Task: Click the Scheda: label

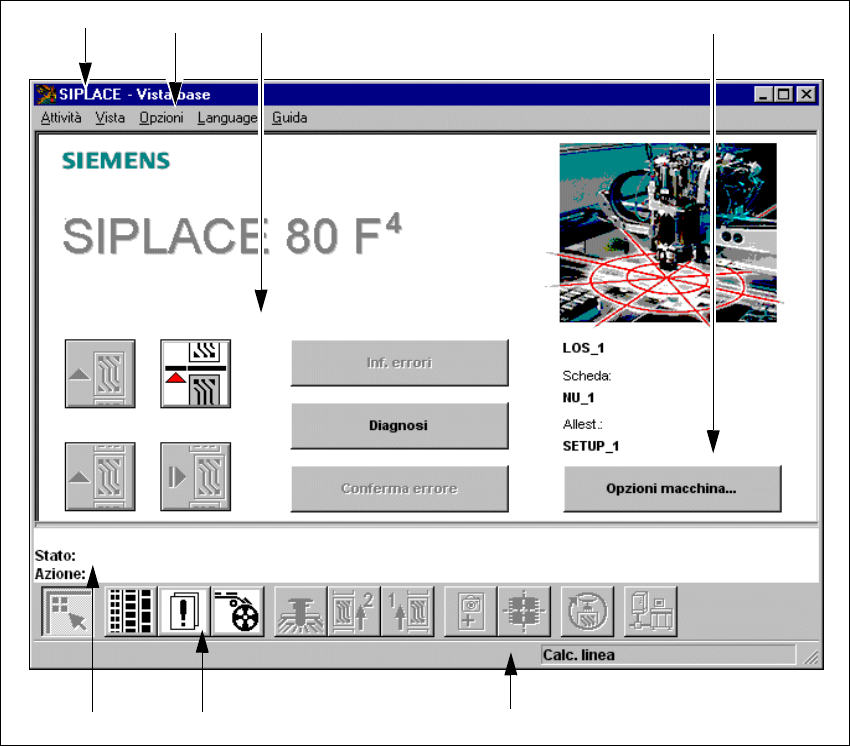Action: (x=587, y=376)
